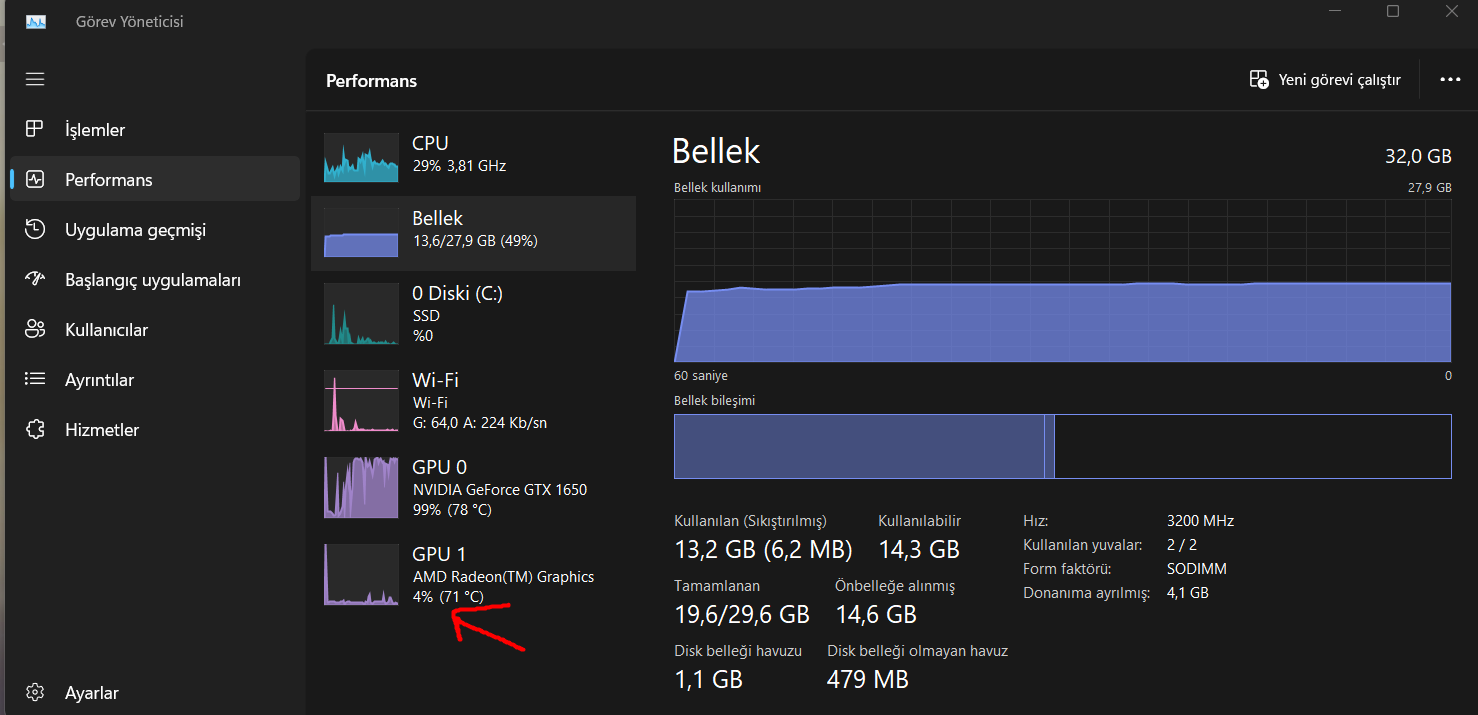1478x715 pixels.
Task: Open the three-dots more options menu
Action: (1450, 80)
